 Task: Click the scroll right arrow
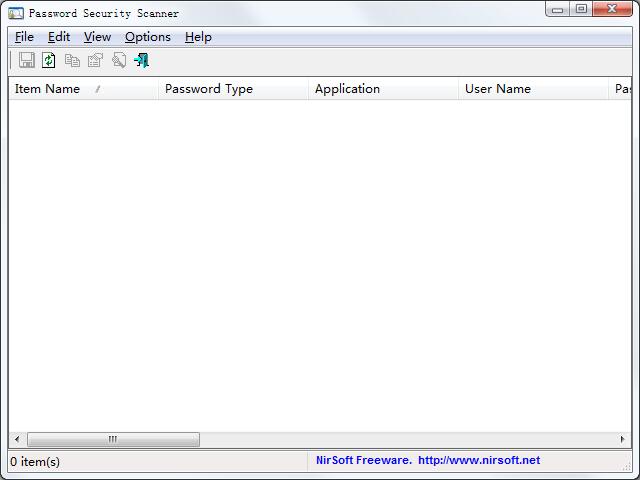pos(623,439)
